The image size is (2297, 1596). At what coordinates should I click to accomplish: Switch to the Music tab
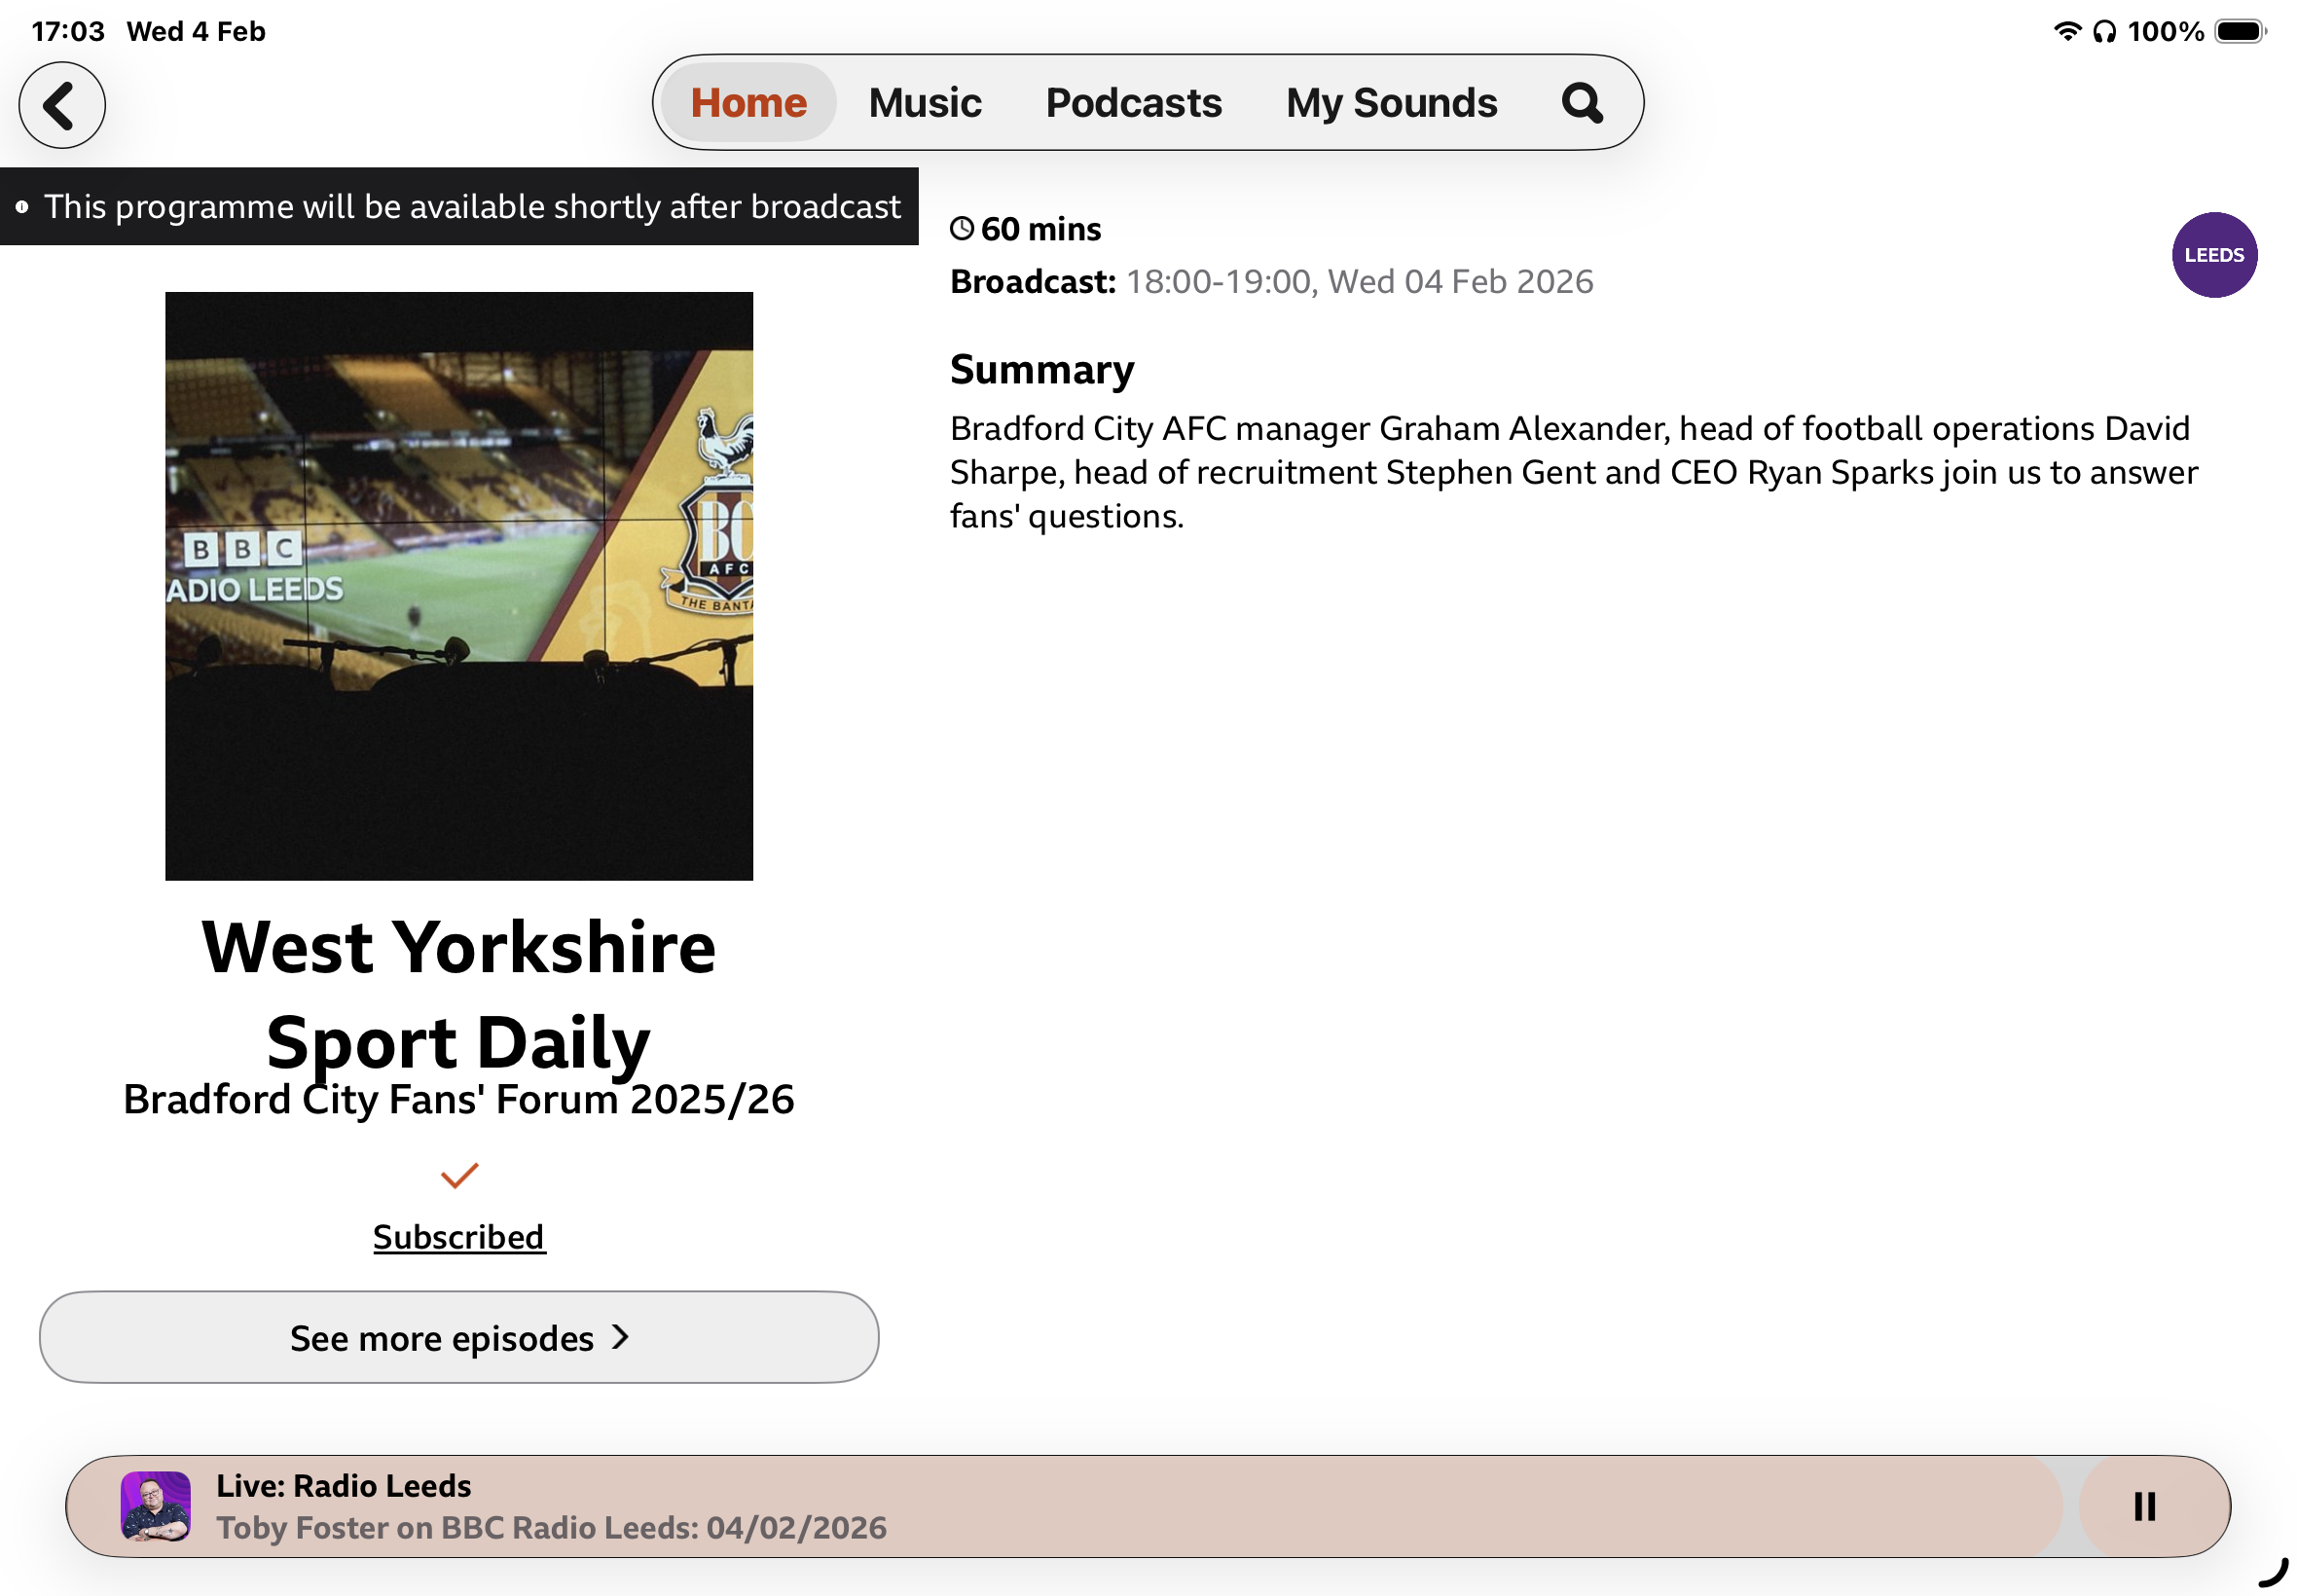coord(925,103)
